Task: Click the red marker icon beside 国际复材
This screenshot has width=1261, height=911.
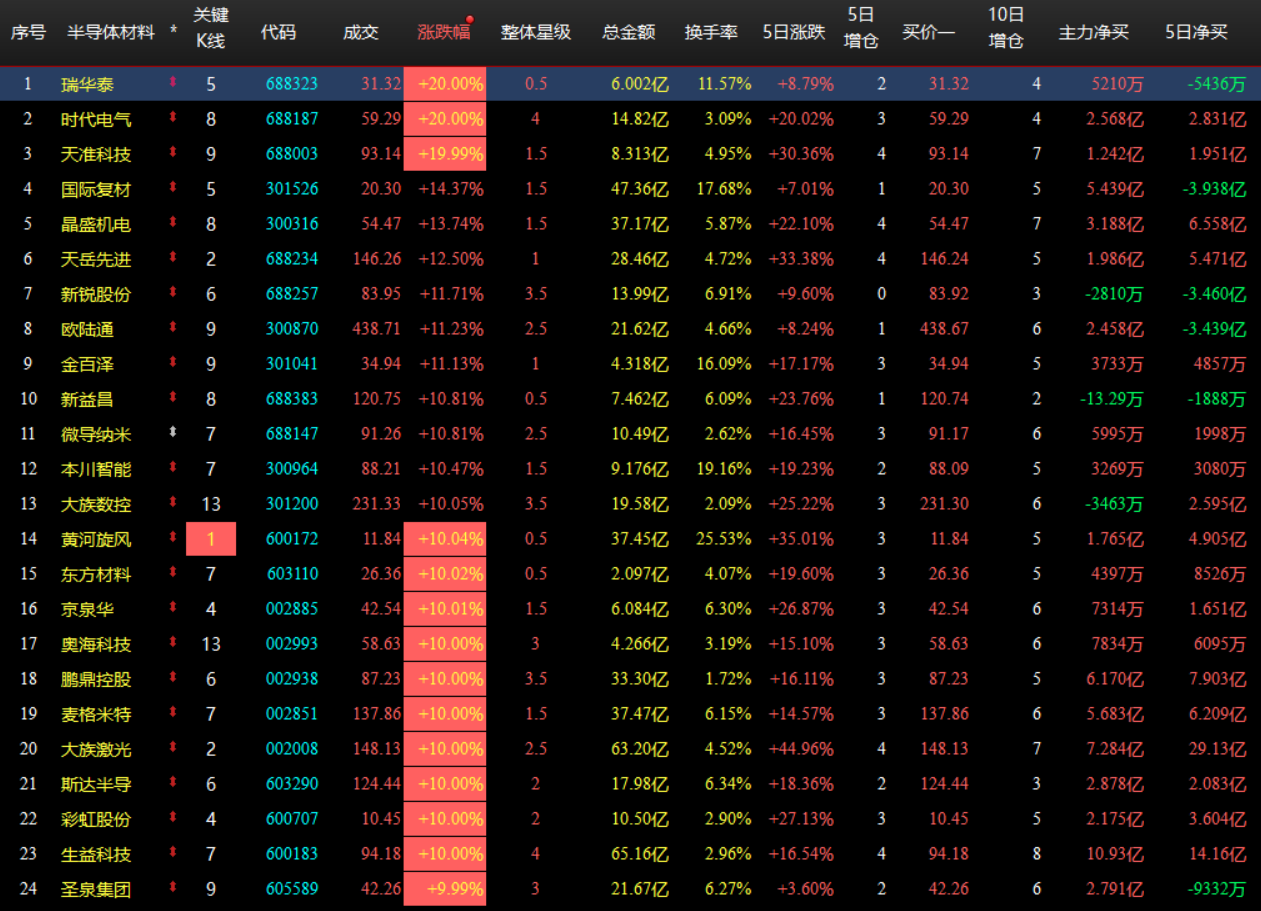Action: click(x=173, y=189)
